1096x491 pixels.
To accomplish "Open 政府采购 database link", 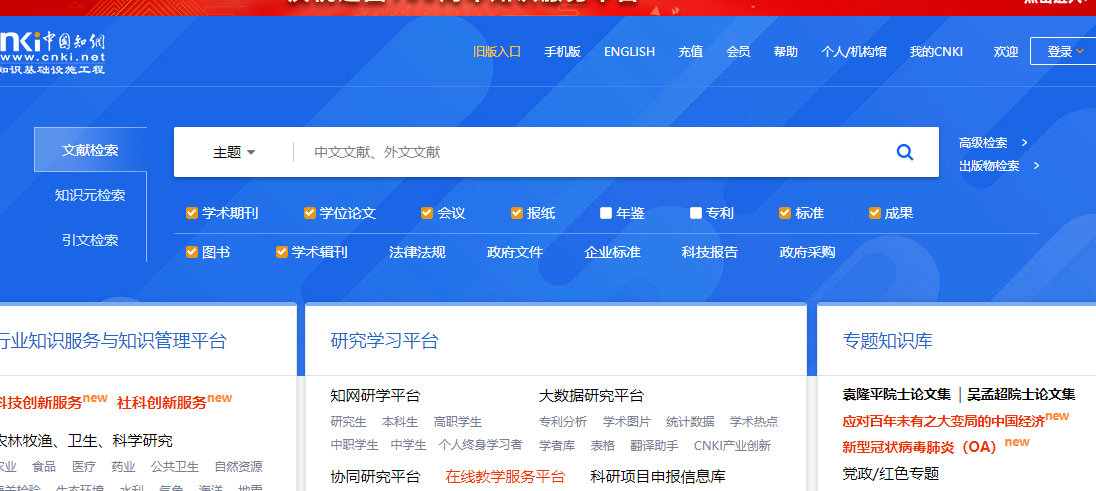I will pos(807,252).
